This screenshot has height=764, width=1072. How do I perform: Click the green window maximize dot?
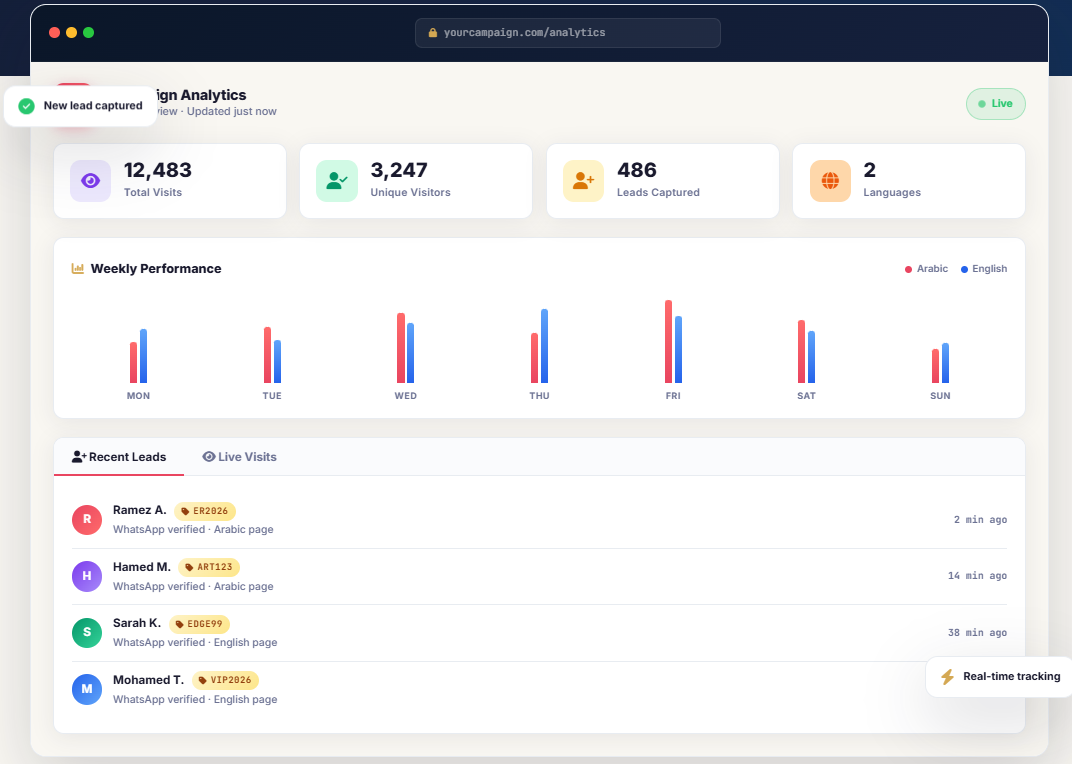[x=88, y=32]
